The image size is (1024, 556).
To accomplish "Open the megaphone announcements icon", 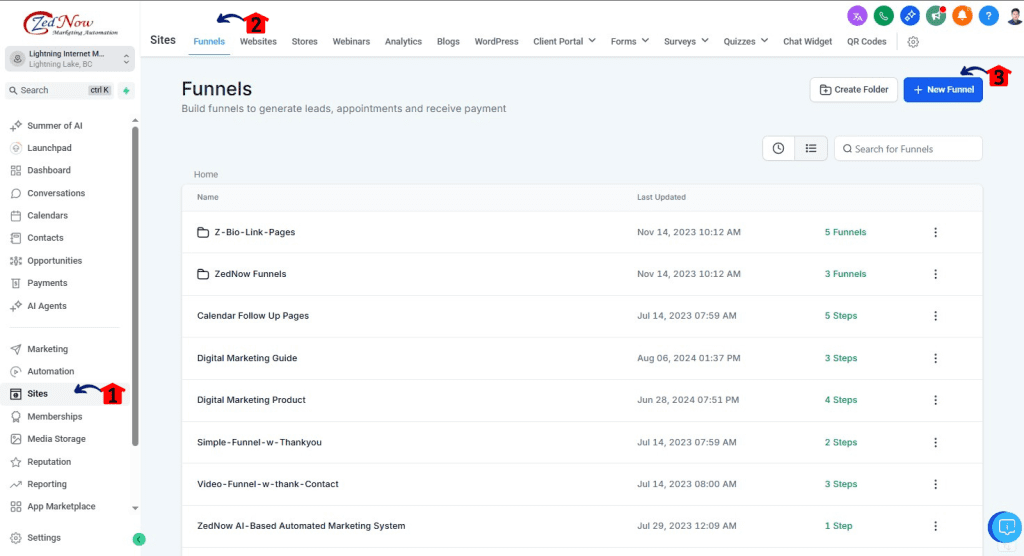I will pos(936,16).
